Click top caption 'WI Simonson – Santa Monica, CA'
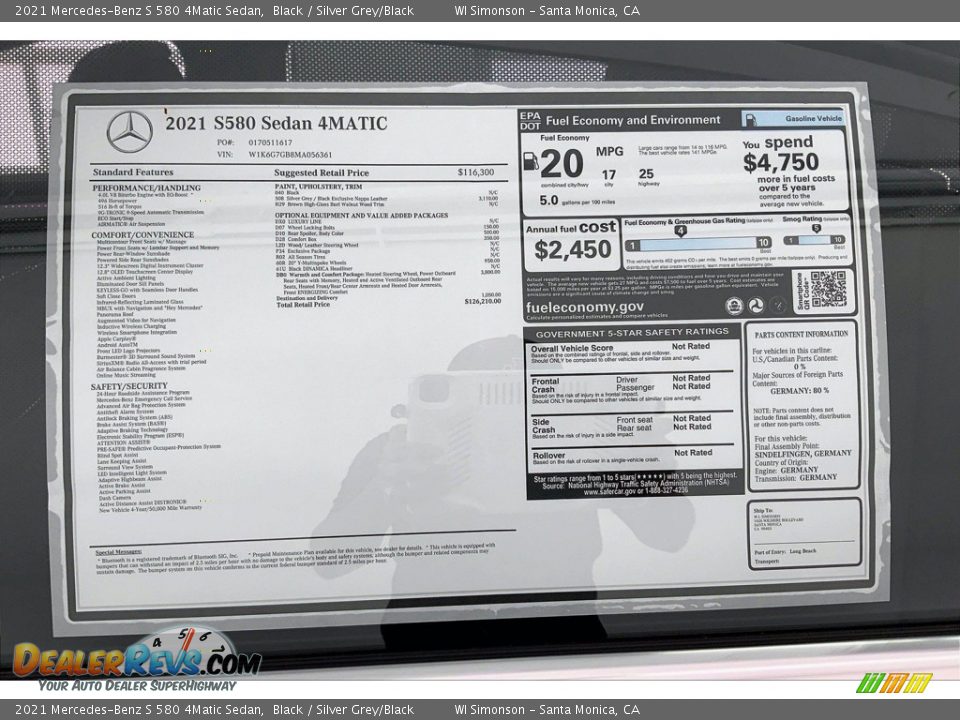 tap(547, 10)
